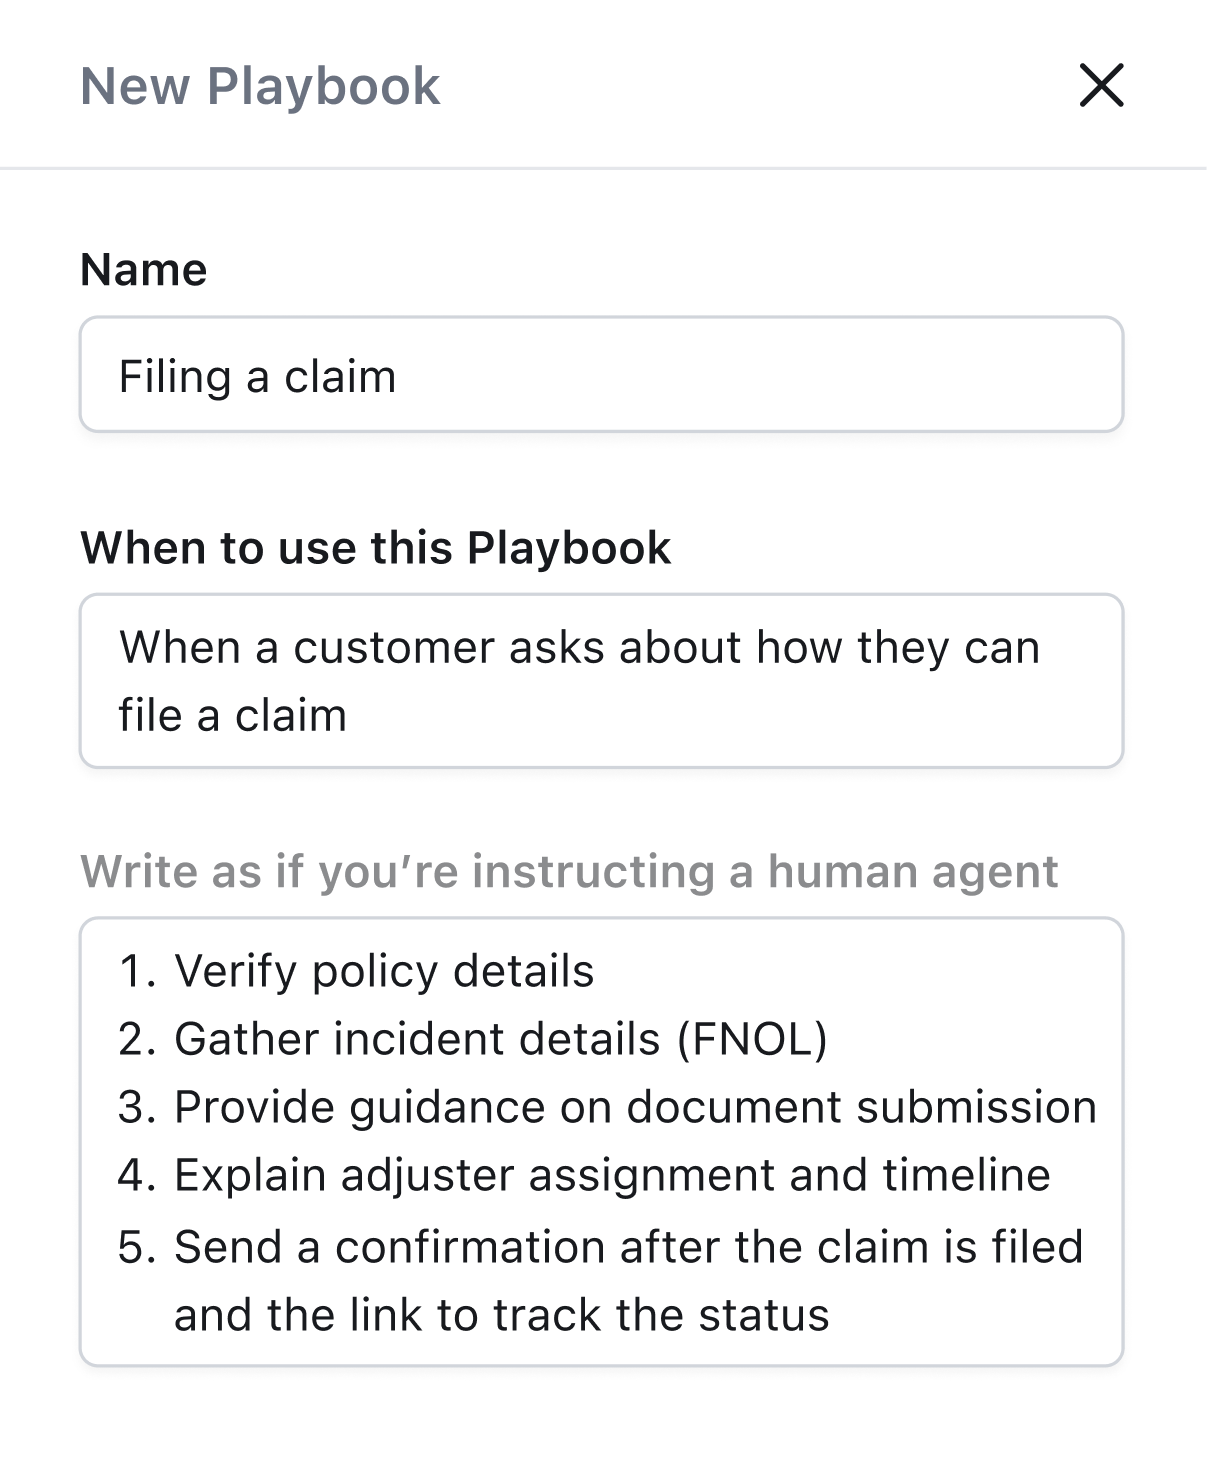Screen dimensions: 1207x1468
Task: Click the list number 1 marker
Action: (x=135, y=971)
